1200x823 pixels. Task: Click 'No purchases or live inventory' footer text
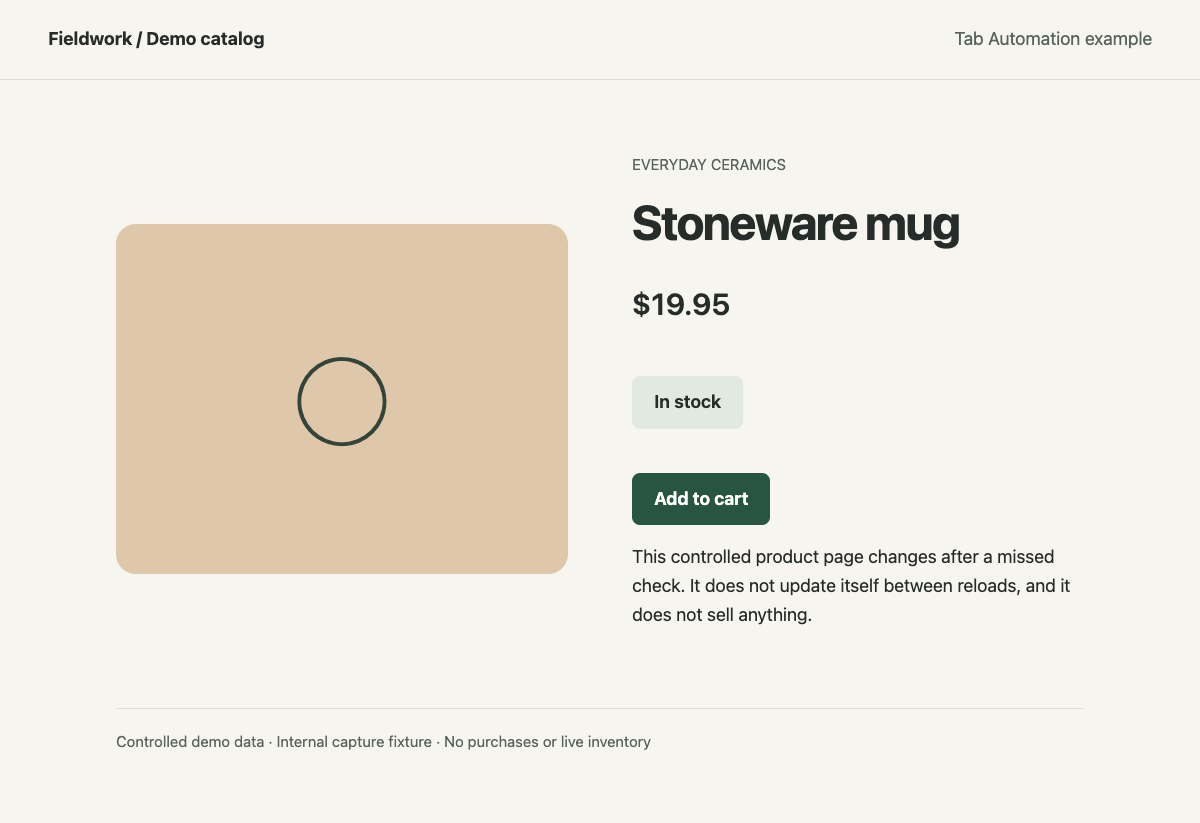pyautogui.click(x=548, y=742)
